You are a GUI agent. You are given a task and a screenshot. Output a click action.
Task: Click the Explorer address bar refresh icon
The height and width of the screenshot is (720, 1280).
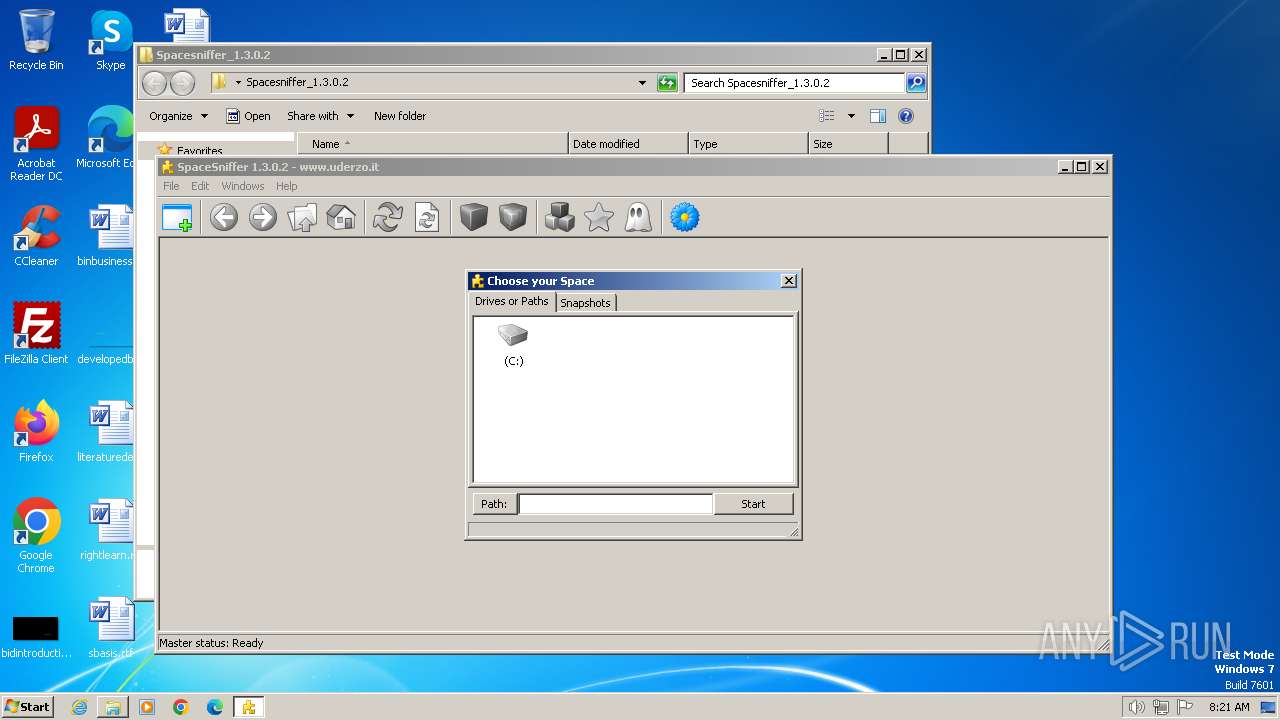(x=667, y=83)
